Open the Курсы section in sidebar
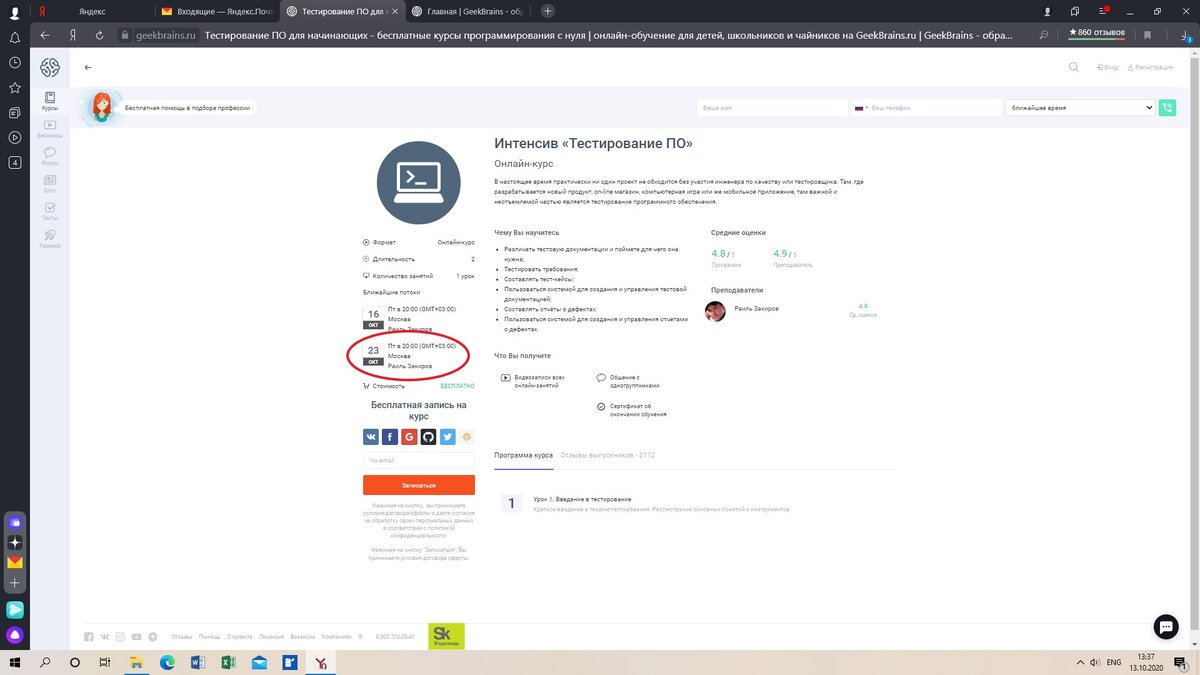Screen dimensions: 1200x675 point(50,101)
